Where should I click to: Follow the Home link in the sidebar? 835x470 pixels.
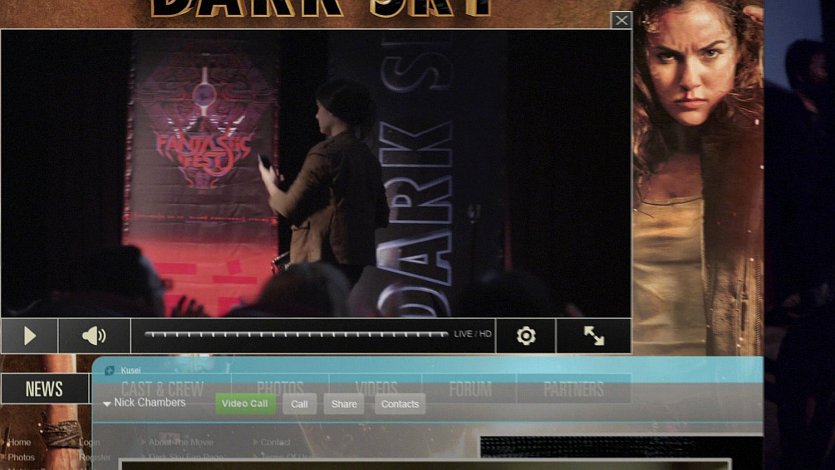(19, 442)
